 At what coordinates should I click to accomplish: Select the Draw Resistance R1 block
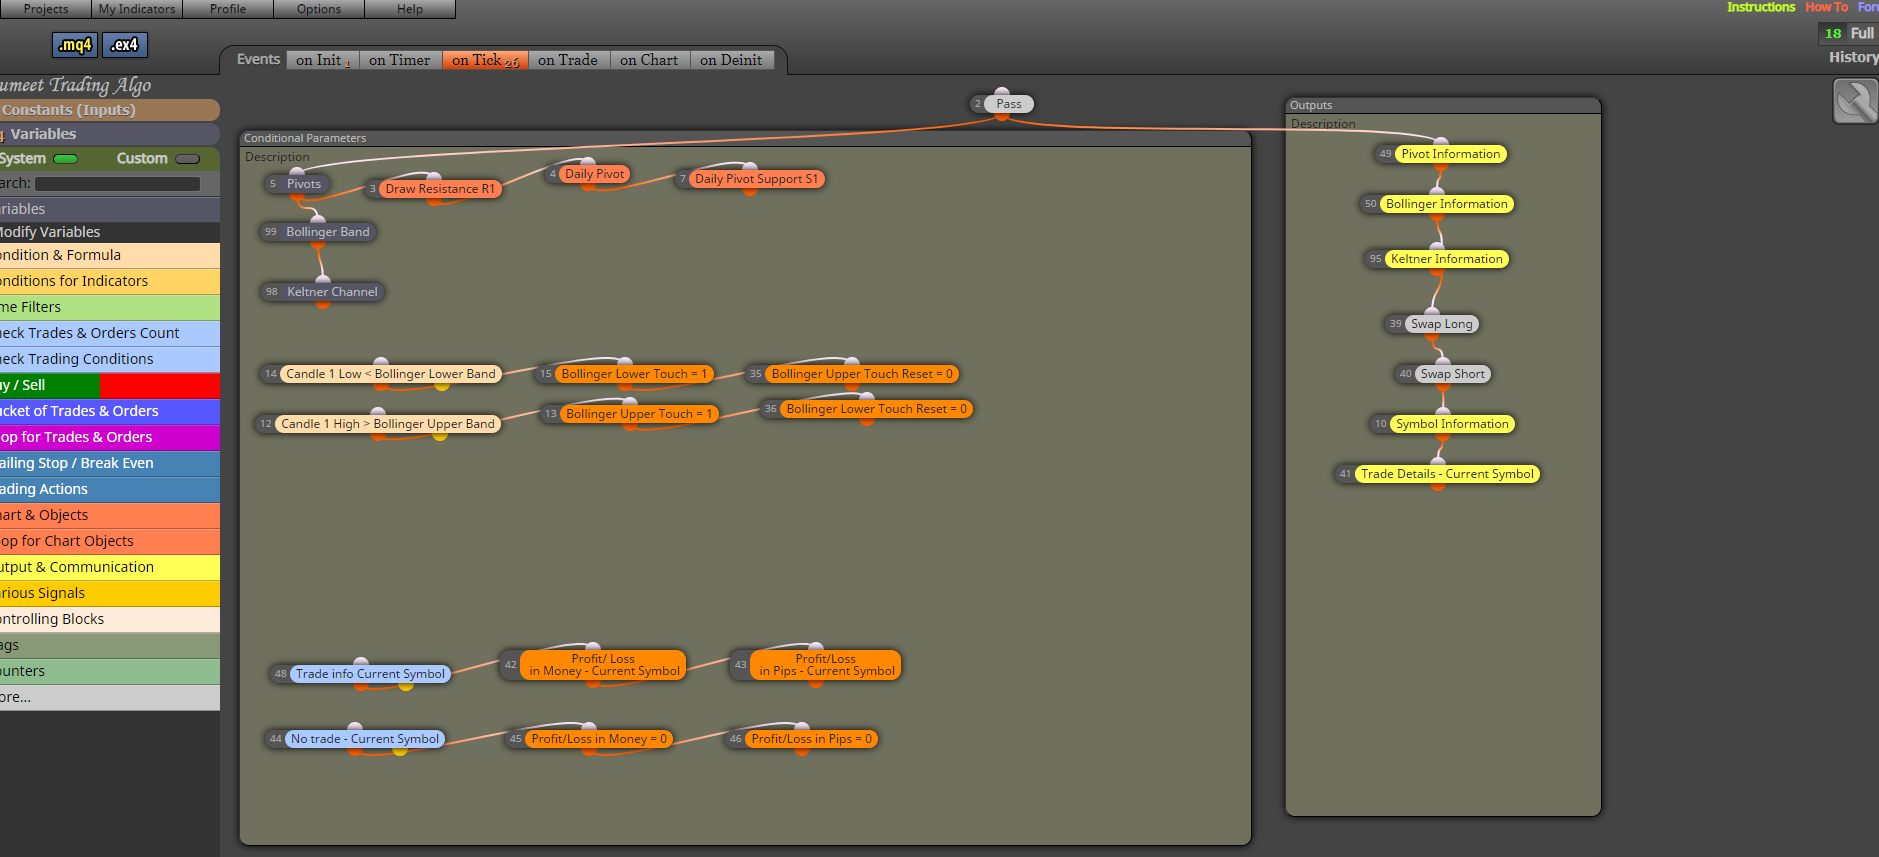click(x=440, y=189)
